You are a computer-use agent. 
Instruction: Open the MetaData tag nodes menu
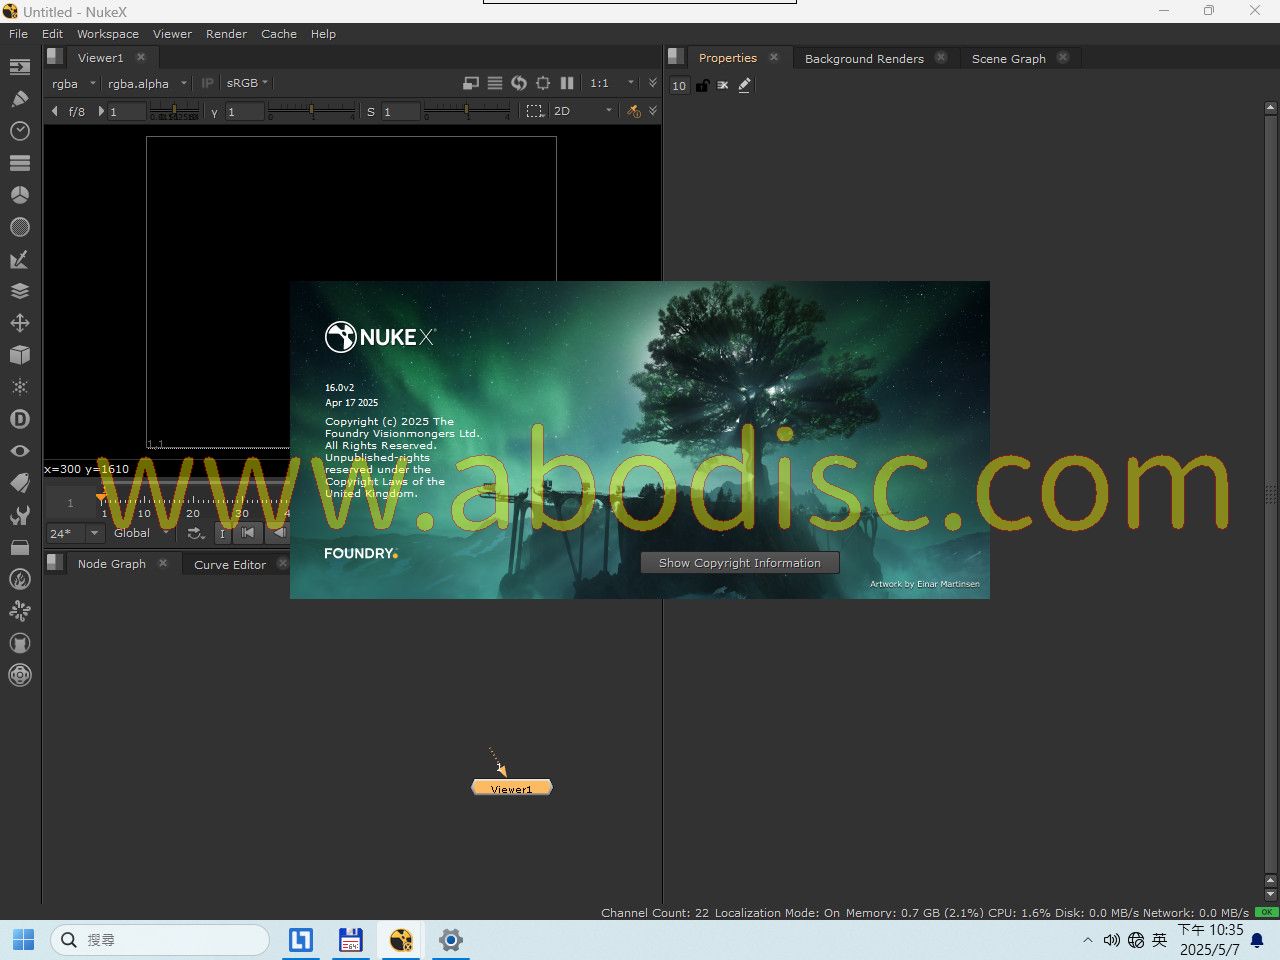pos(20,483)
